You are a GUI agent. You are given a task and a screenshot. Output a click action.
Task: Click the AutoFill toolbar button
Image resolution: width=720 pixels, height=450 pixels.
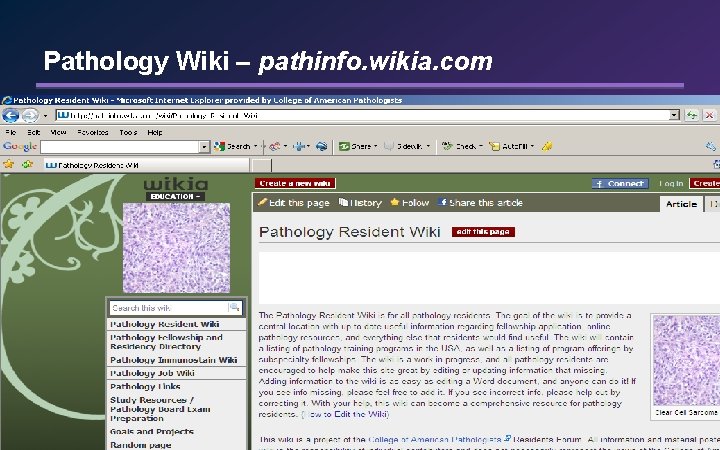click(509, 146)
